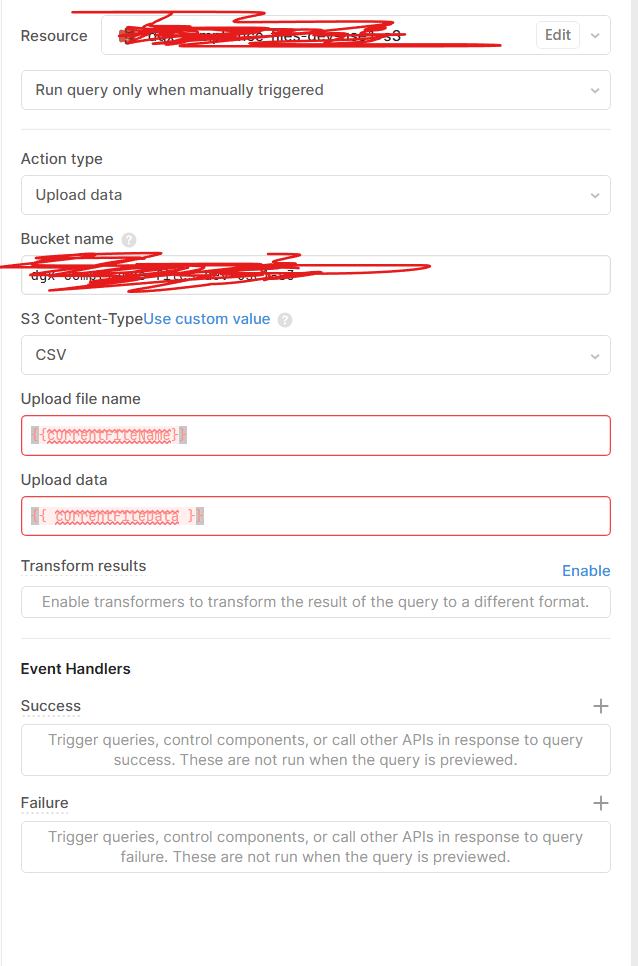This screenshot has height=966, width=638.
Task: Open the run query trigger dropdown
Action: pos(315,90)
